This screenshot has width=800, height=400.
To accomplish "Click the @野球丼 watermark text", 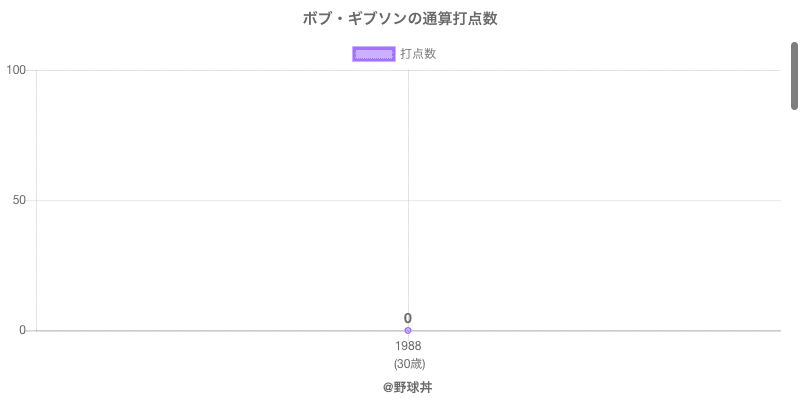I will pos(408,387).
